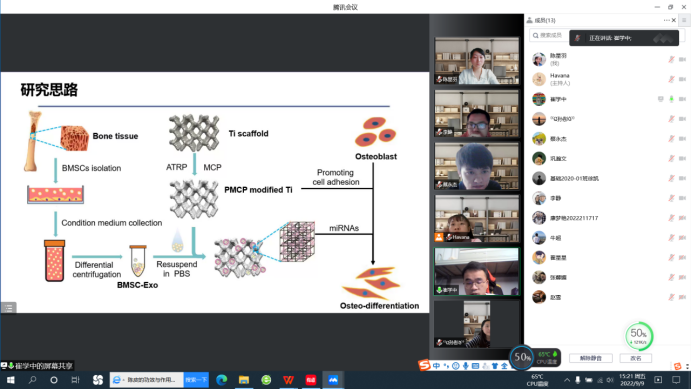Click the 改名 rename button
Image resolution: width=693 pixels, height=390 pixels.
tap(636, 358)
